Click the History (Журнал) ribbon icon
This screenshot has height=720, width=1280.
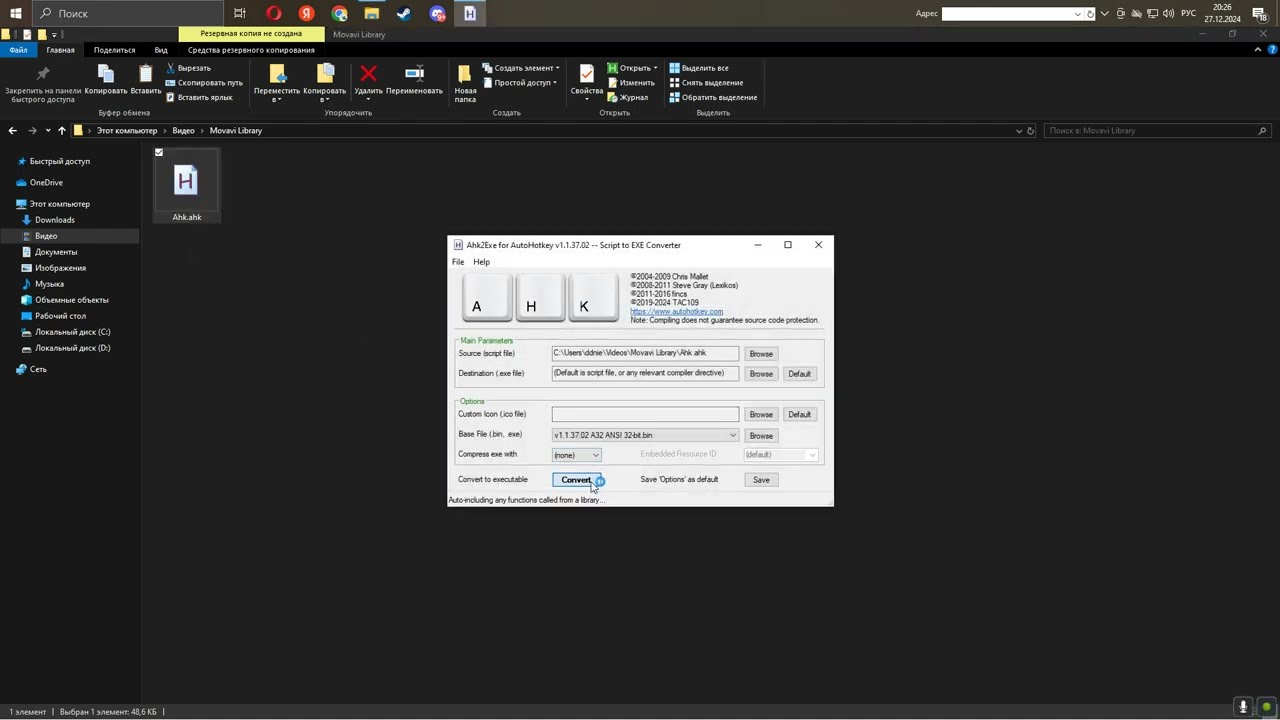[x=627, y=97]
